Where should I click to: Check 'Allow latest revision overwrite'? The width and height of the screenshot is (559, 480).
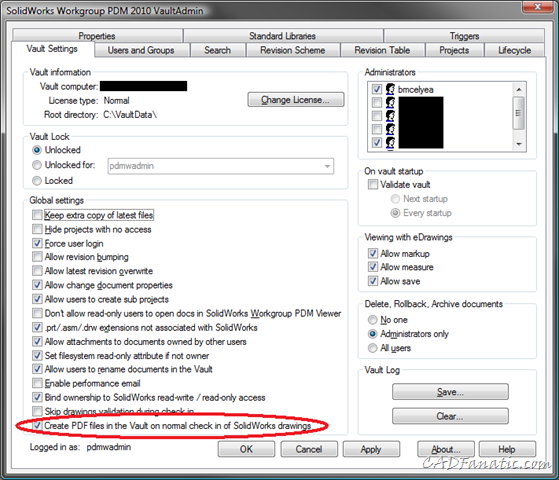pos(37,271)
